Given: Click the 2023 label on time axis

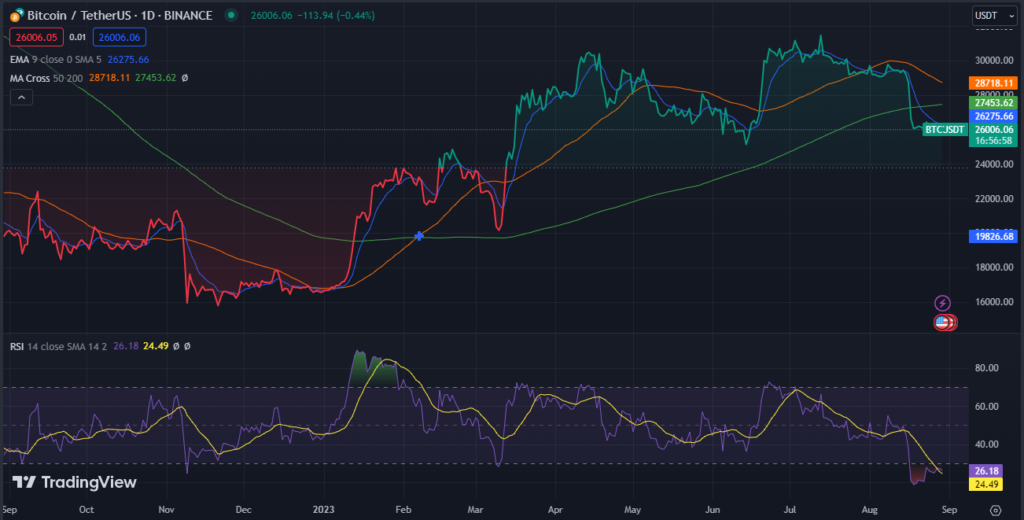Looking at the screenshot, I should (x=324, y=510).
